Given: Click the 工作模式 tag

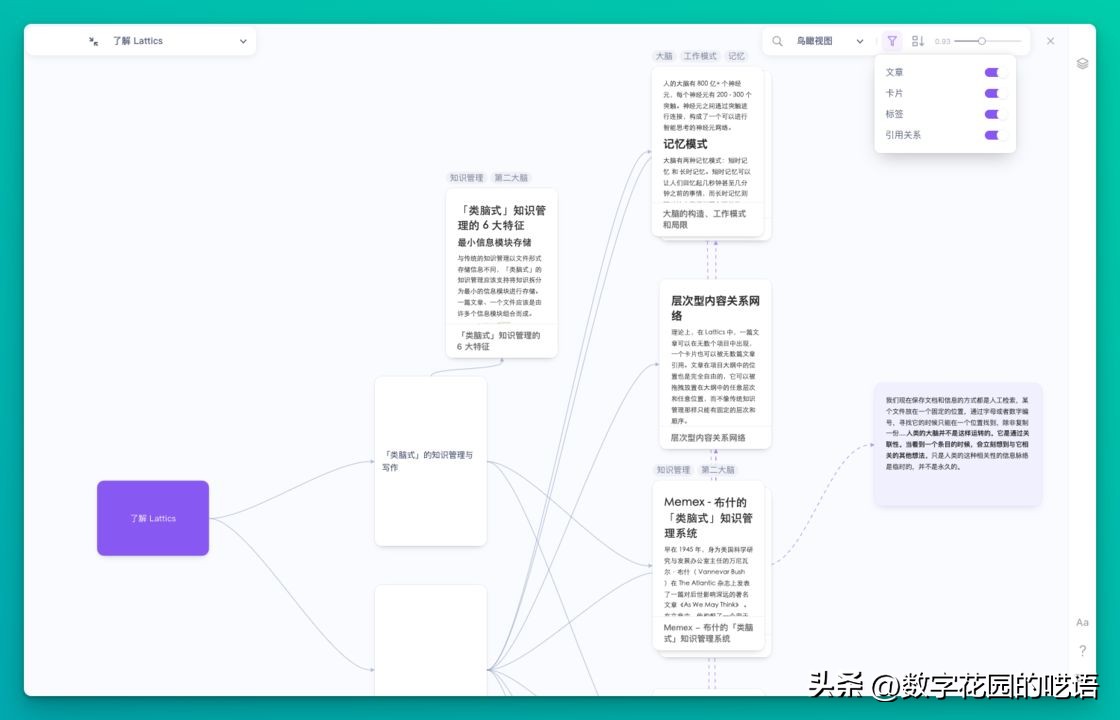Looking at the screenshot, I should (x=700, y=56).
